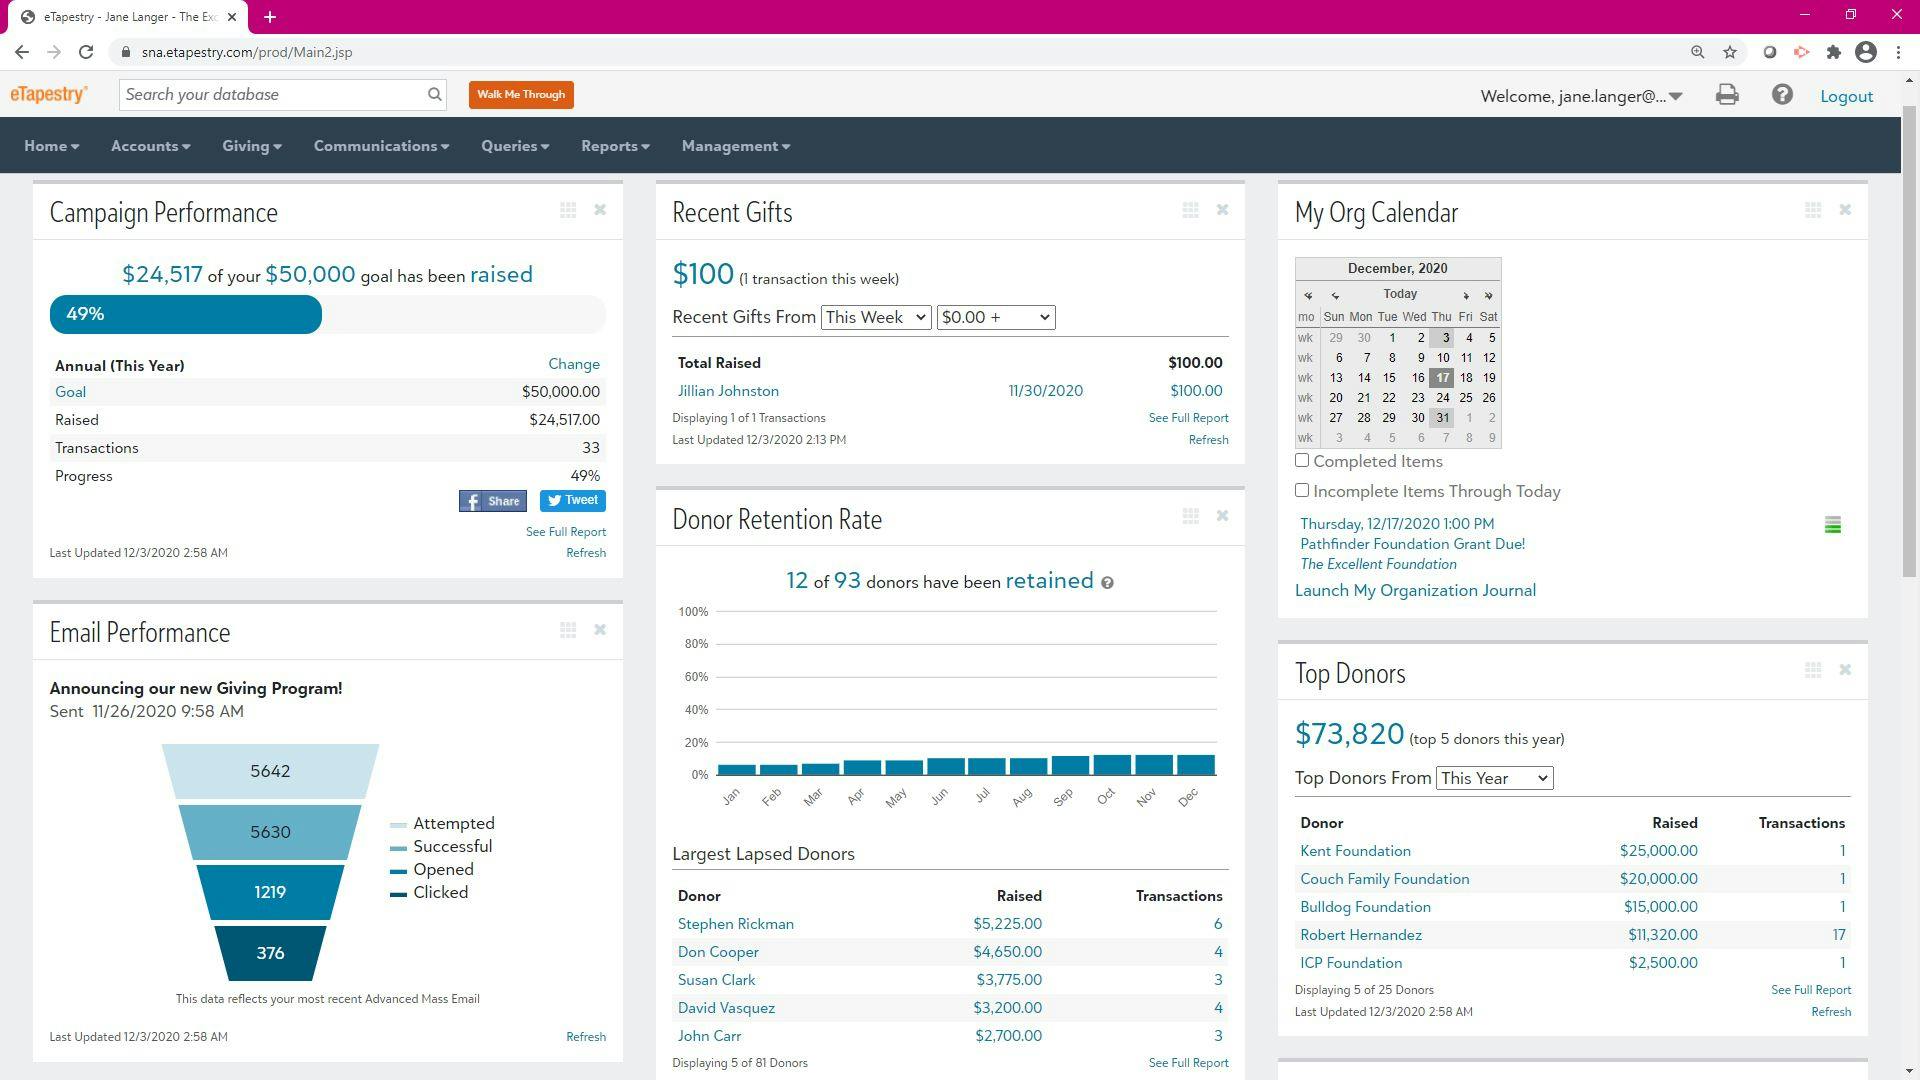Open the Giving menu

tap(250, 145)
